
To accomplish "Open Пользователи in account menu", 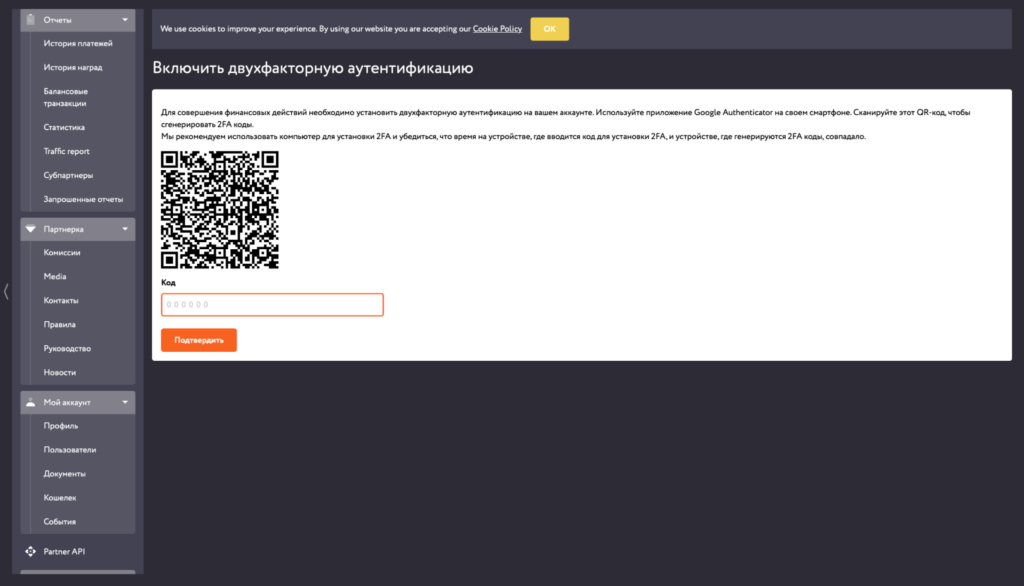I will 70,449.
